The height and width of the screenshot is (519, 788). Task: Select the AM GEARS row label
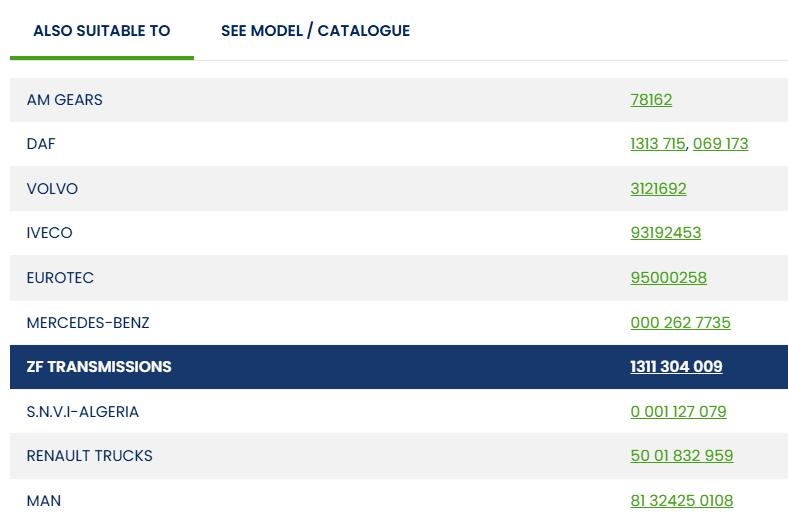coord(64,100)
